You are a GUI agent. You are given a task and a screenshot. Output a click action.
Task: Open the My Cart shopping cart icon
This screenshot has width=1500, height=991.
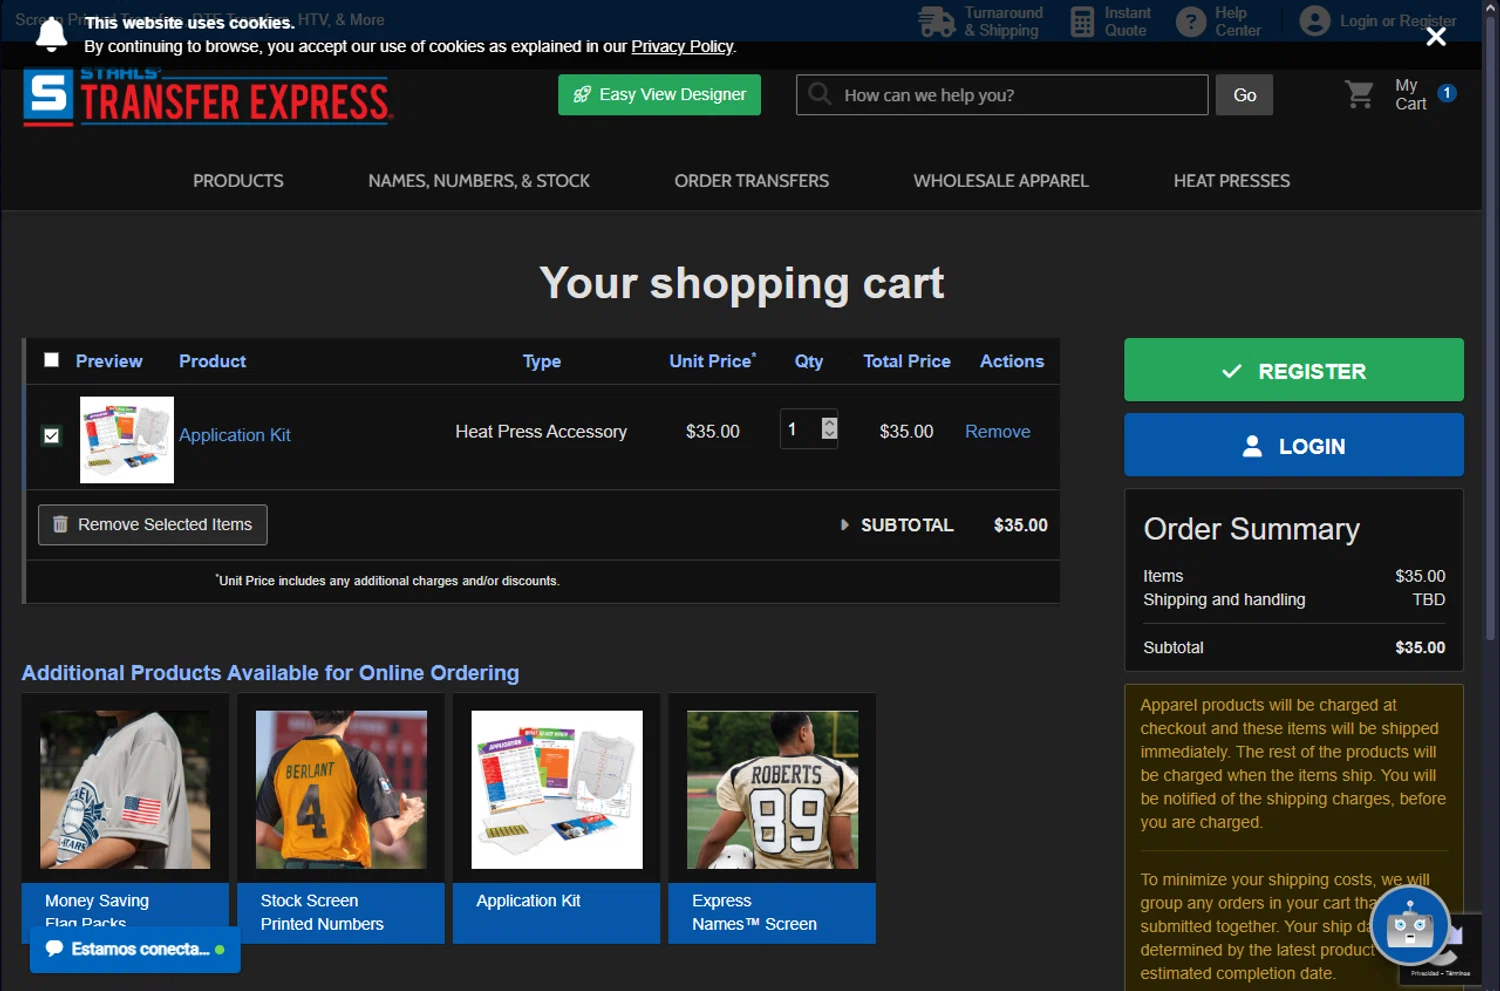[1359, 95]
